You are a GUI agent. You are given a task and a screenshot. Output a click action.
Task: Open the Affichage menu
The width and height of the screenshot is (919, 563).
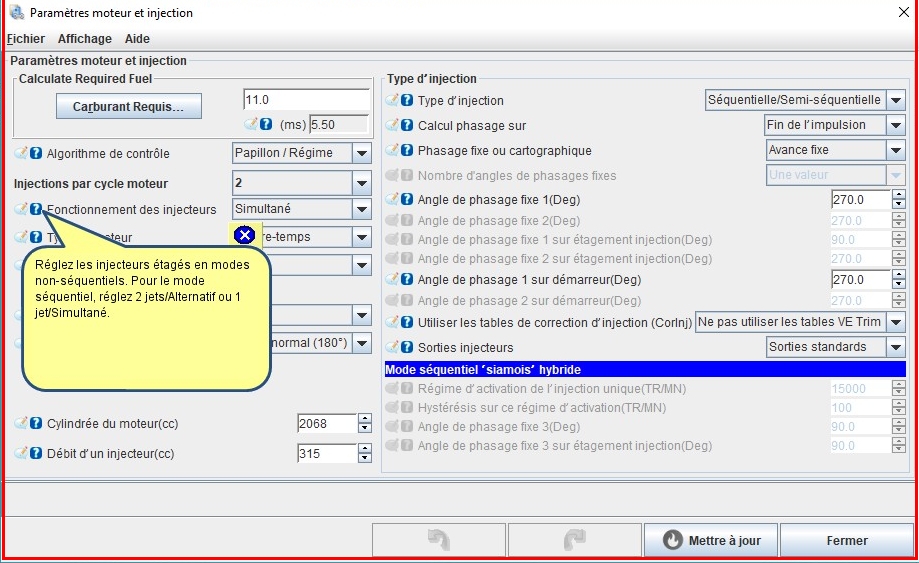pos(85,39)
